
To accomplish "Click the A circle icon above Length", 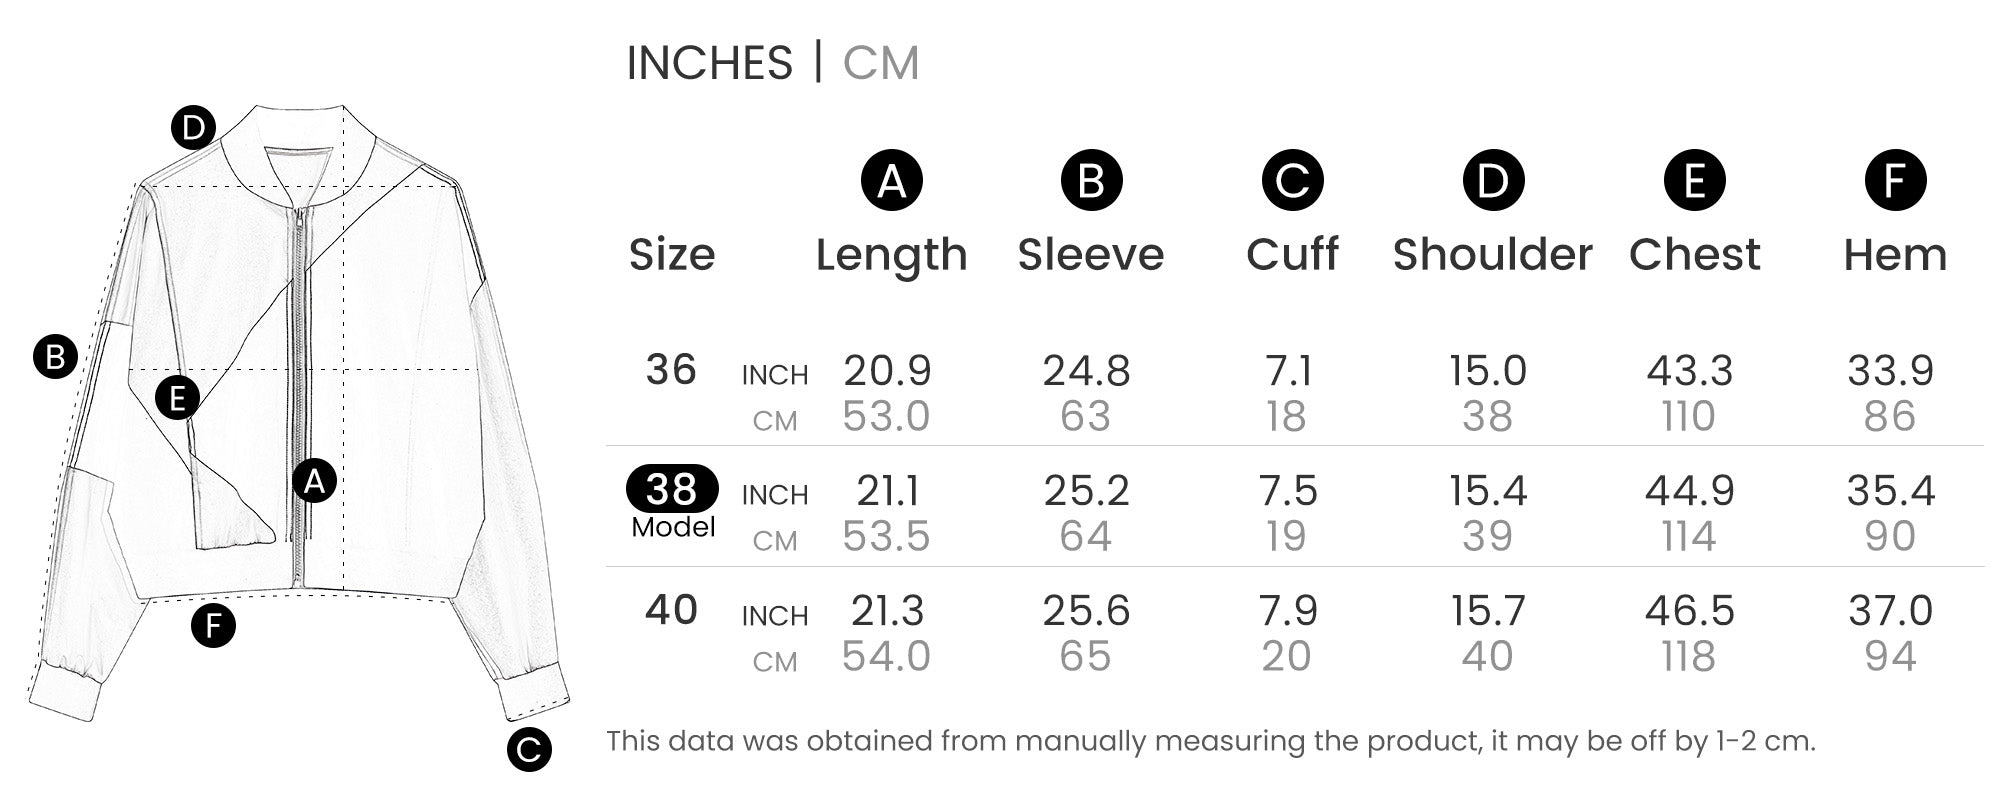I will tap(892, 181).
